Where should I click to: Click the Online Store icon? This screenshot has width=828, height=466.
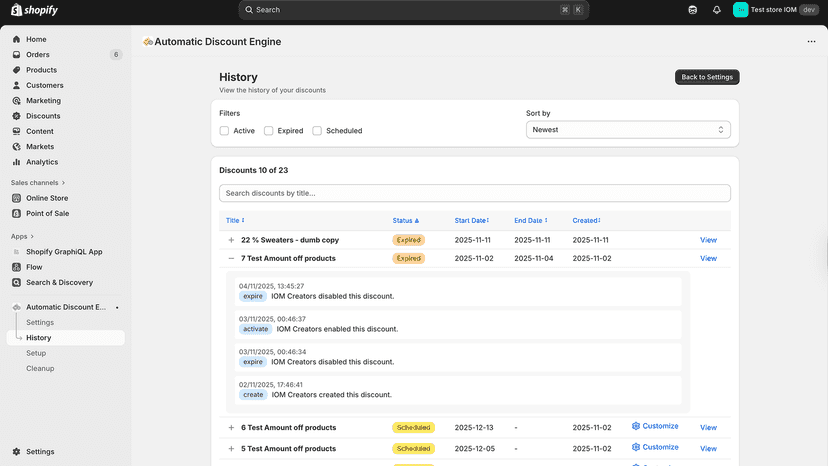pyautogui.click(x=16, y=198)
